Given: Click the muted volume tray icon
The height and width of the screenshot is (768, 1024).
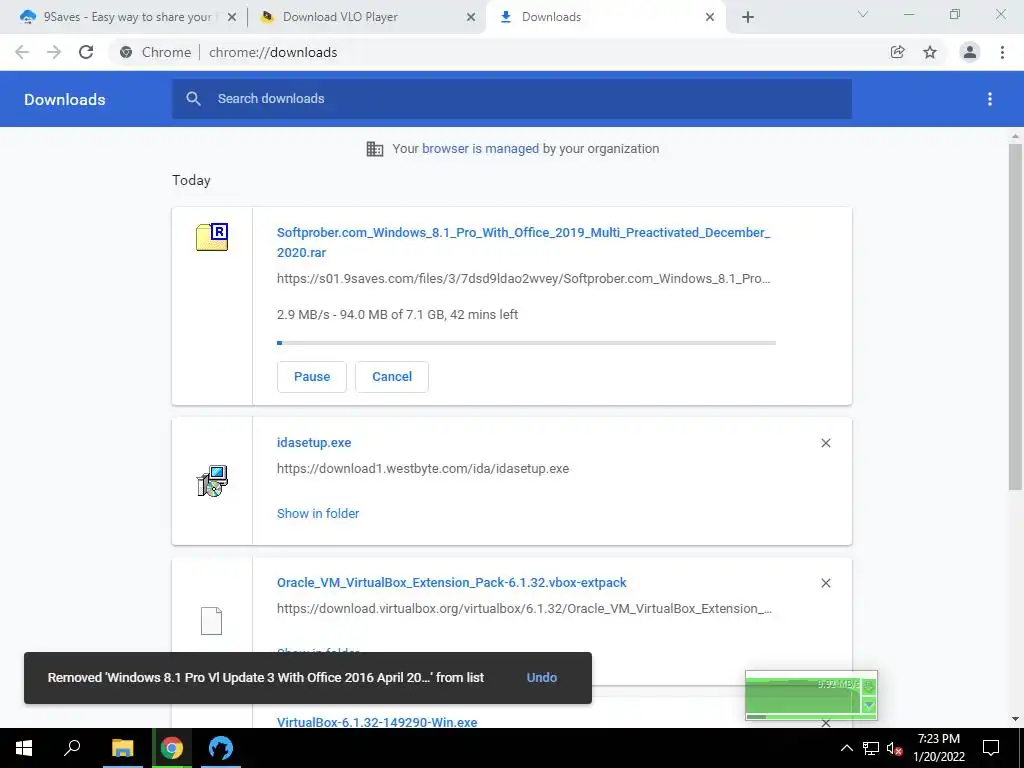Looking at the screenshot, I should click(894, 748).
